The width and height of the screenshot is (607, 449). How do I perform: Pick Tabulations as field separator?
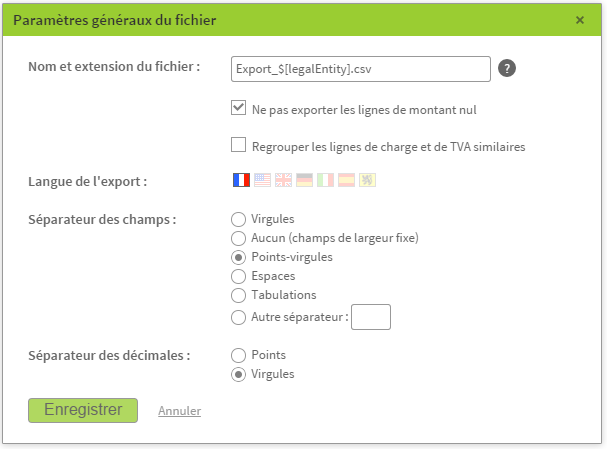pyautogui.click(x=238, y=295)
